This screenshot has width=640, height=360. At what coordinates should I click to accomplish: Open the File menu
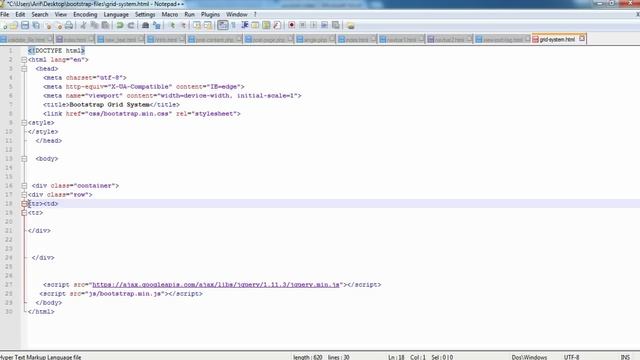tap(4, 14)
